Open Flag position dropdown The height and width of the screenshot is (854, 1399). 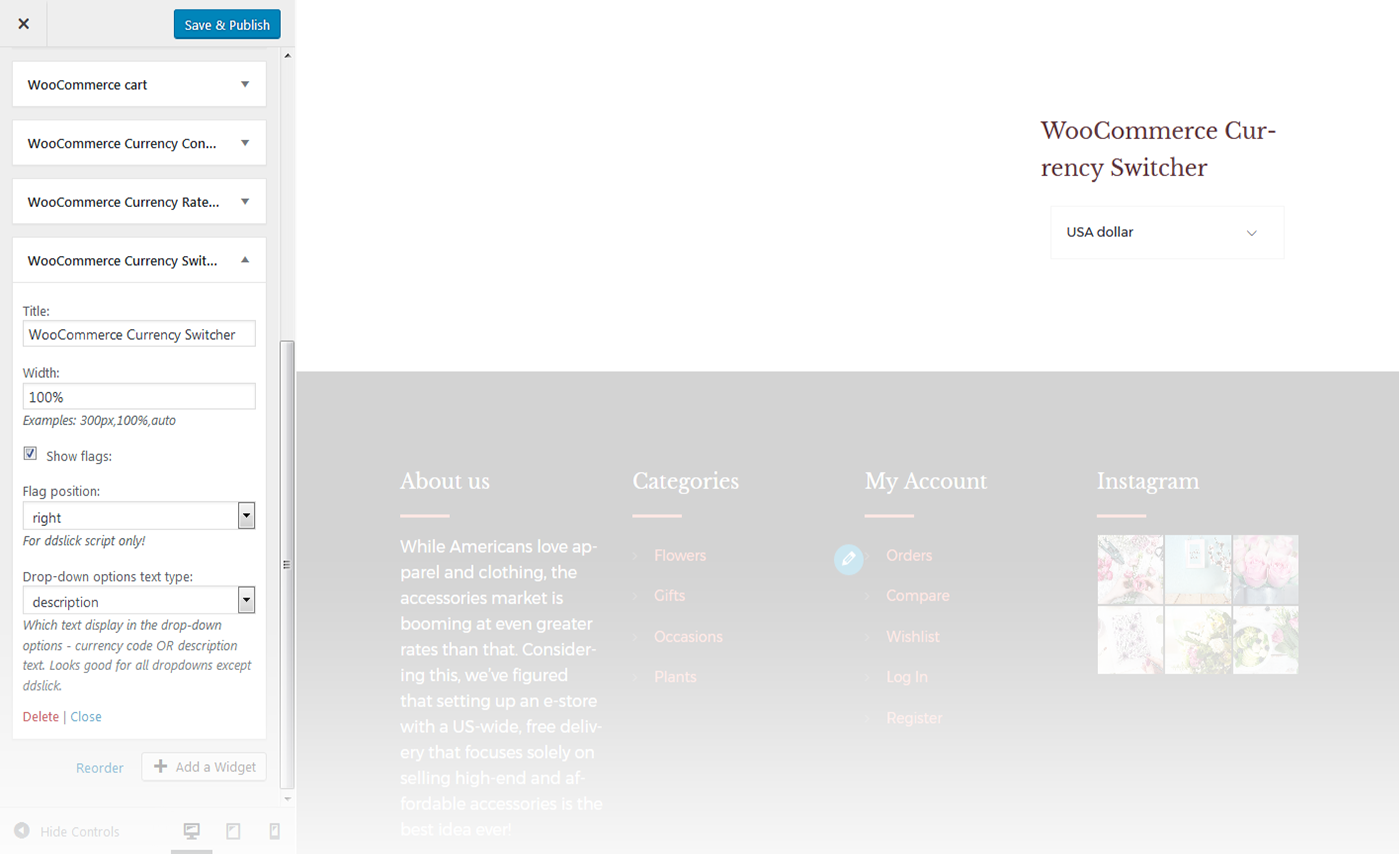click(x=139, y=516)
